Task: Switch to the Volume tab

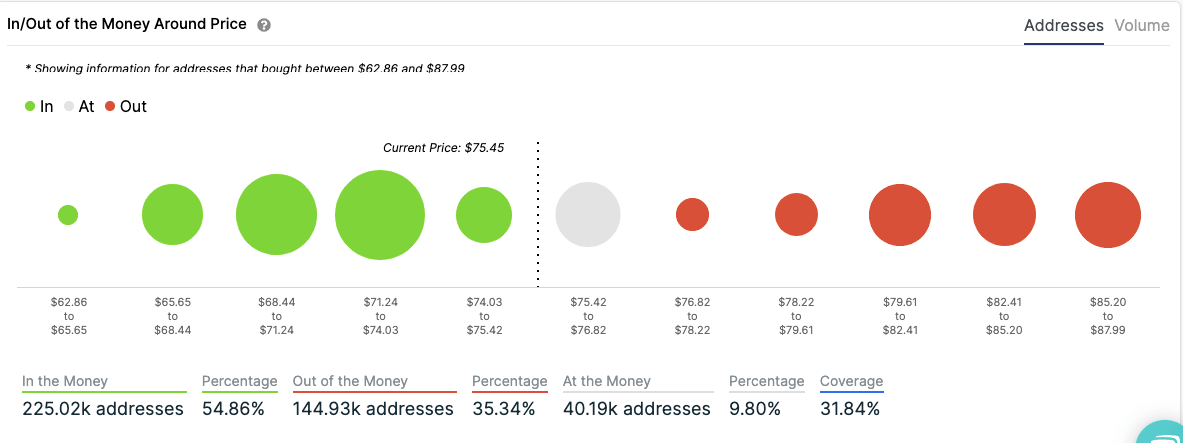Action: point(1141,26)
